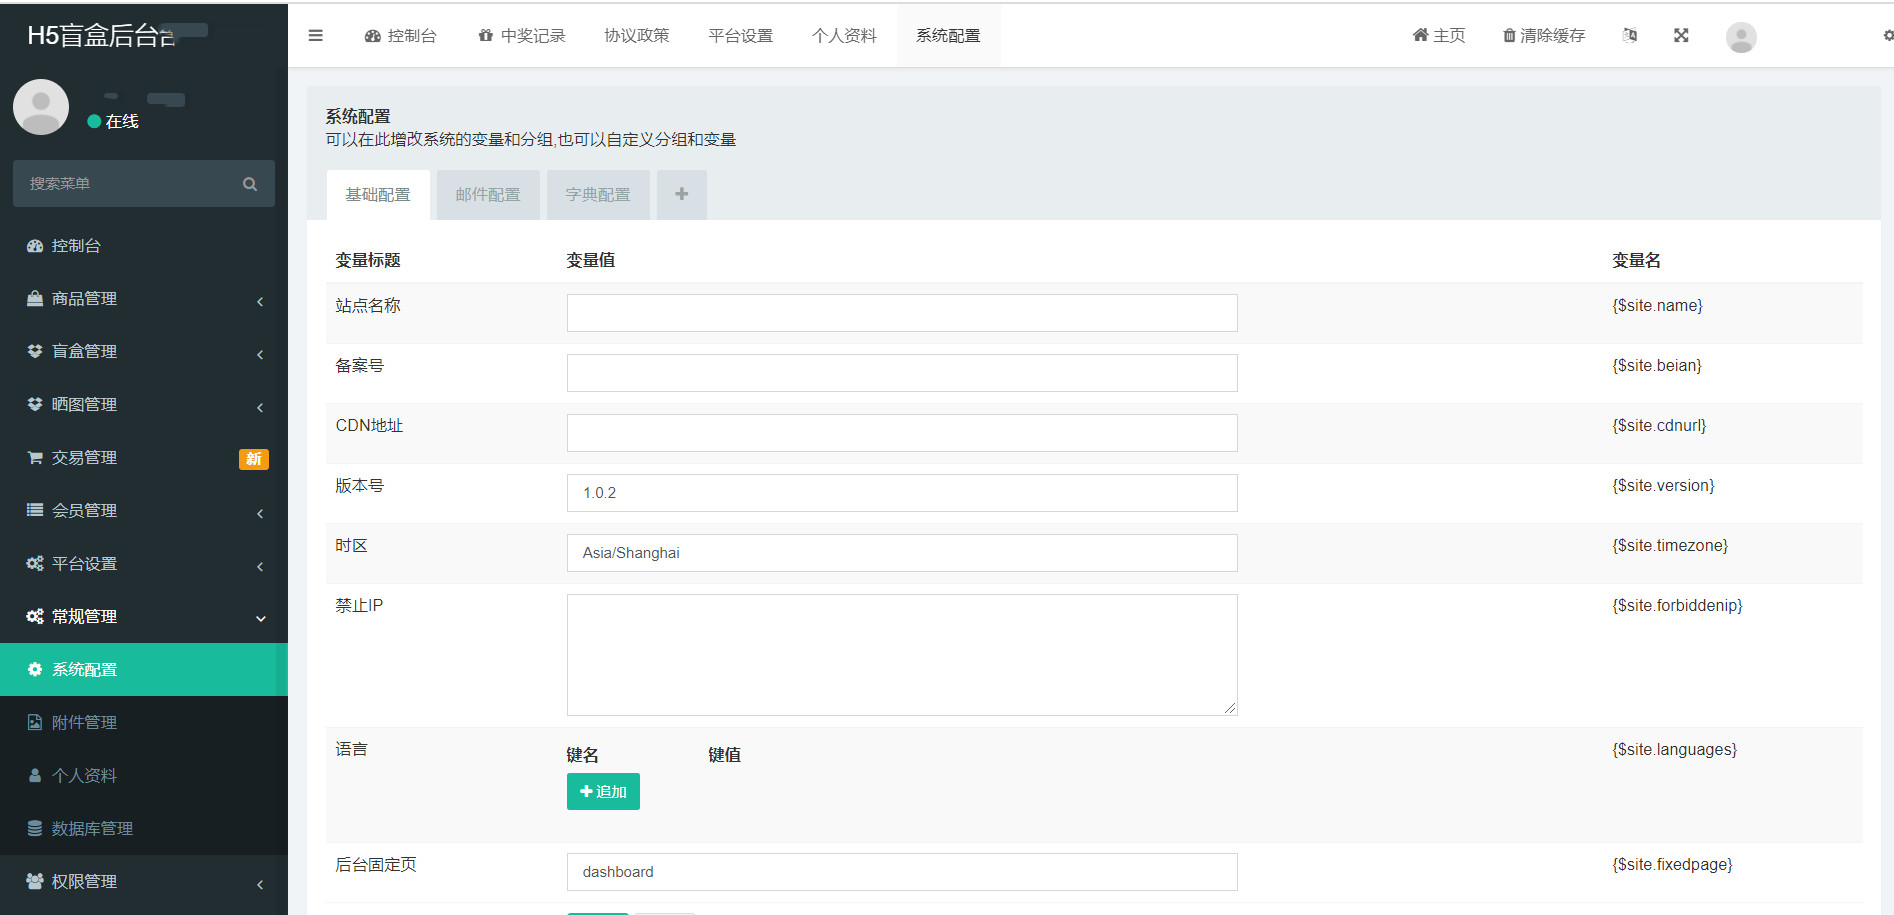Click the 禁止IP text area
This screenshot has height=915, width=1894.
[901, 655]
